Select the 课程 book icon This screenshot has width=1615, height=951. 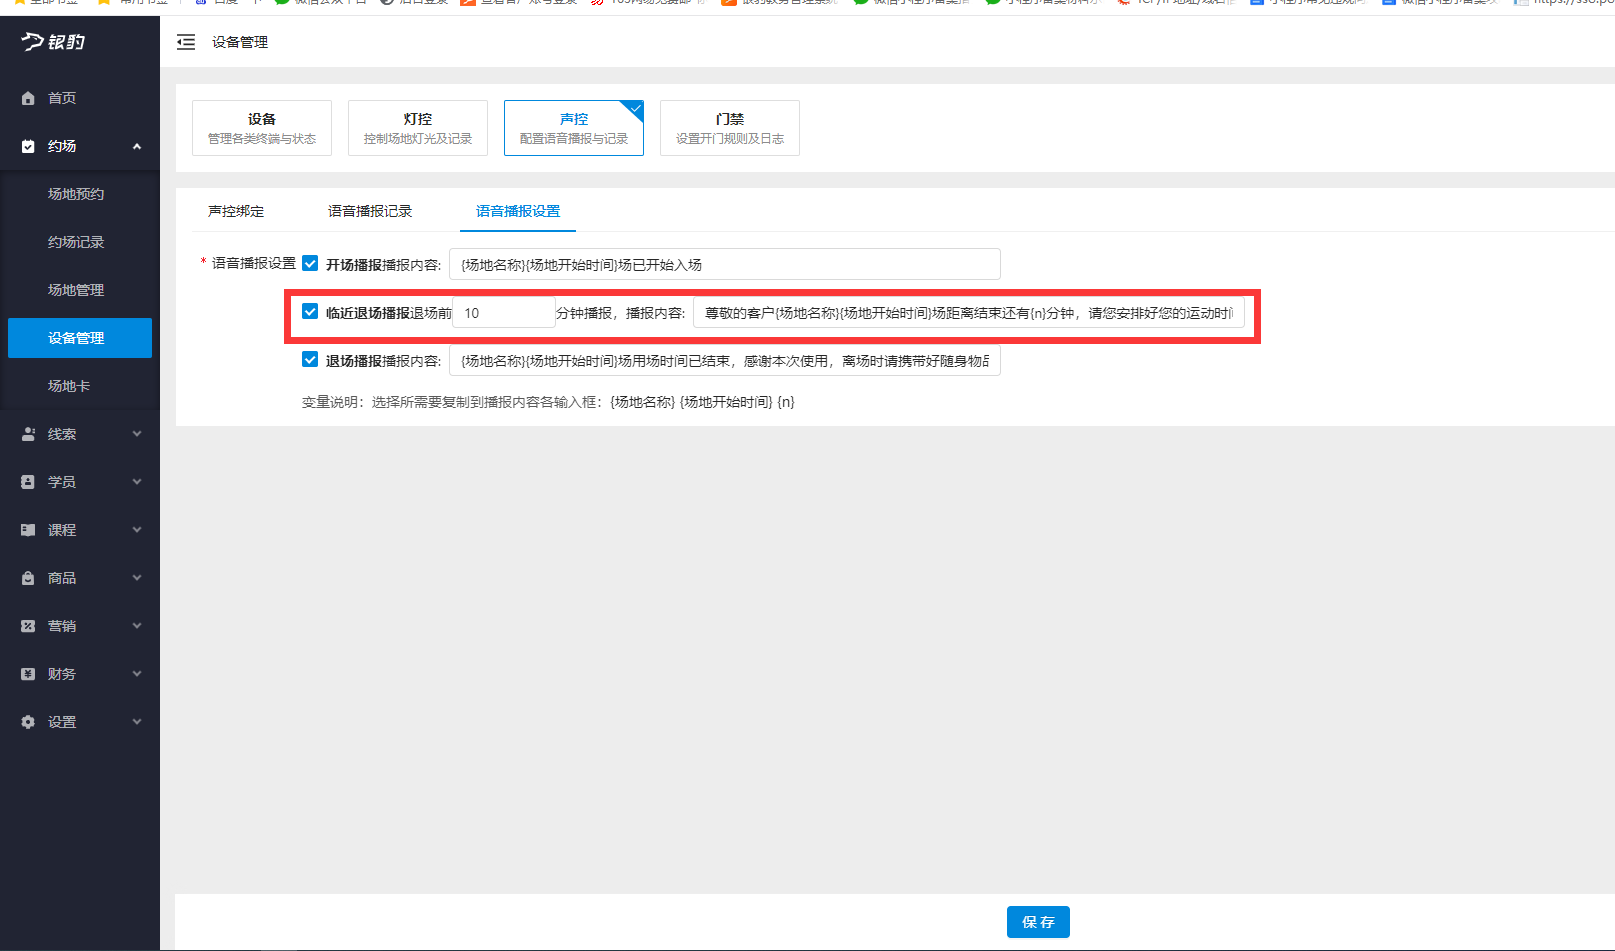pyautogui.click(x=28, y=529)
